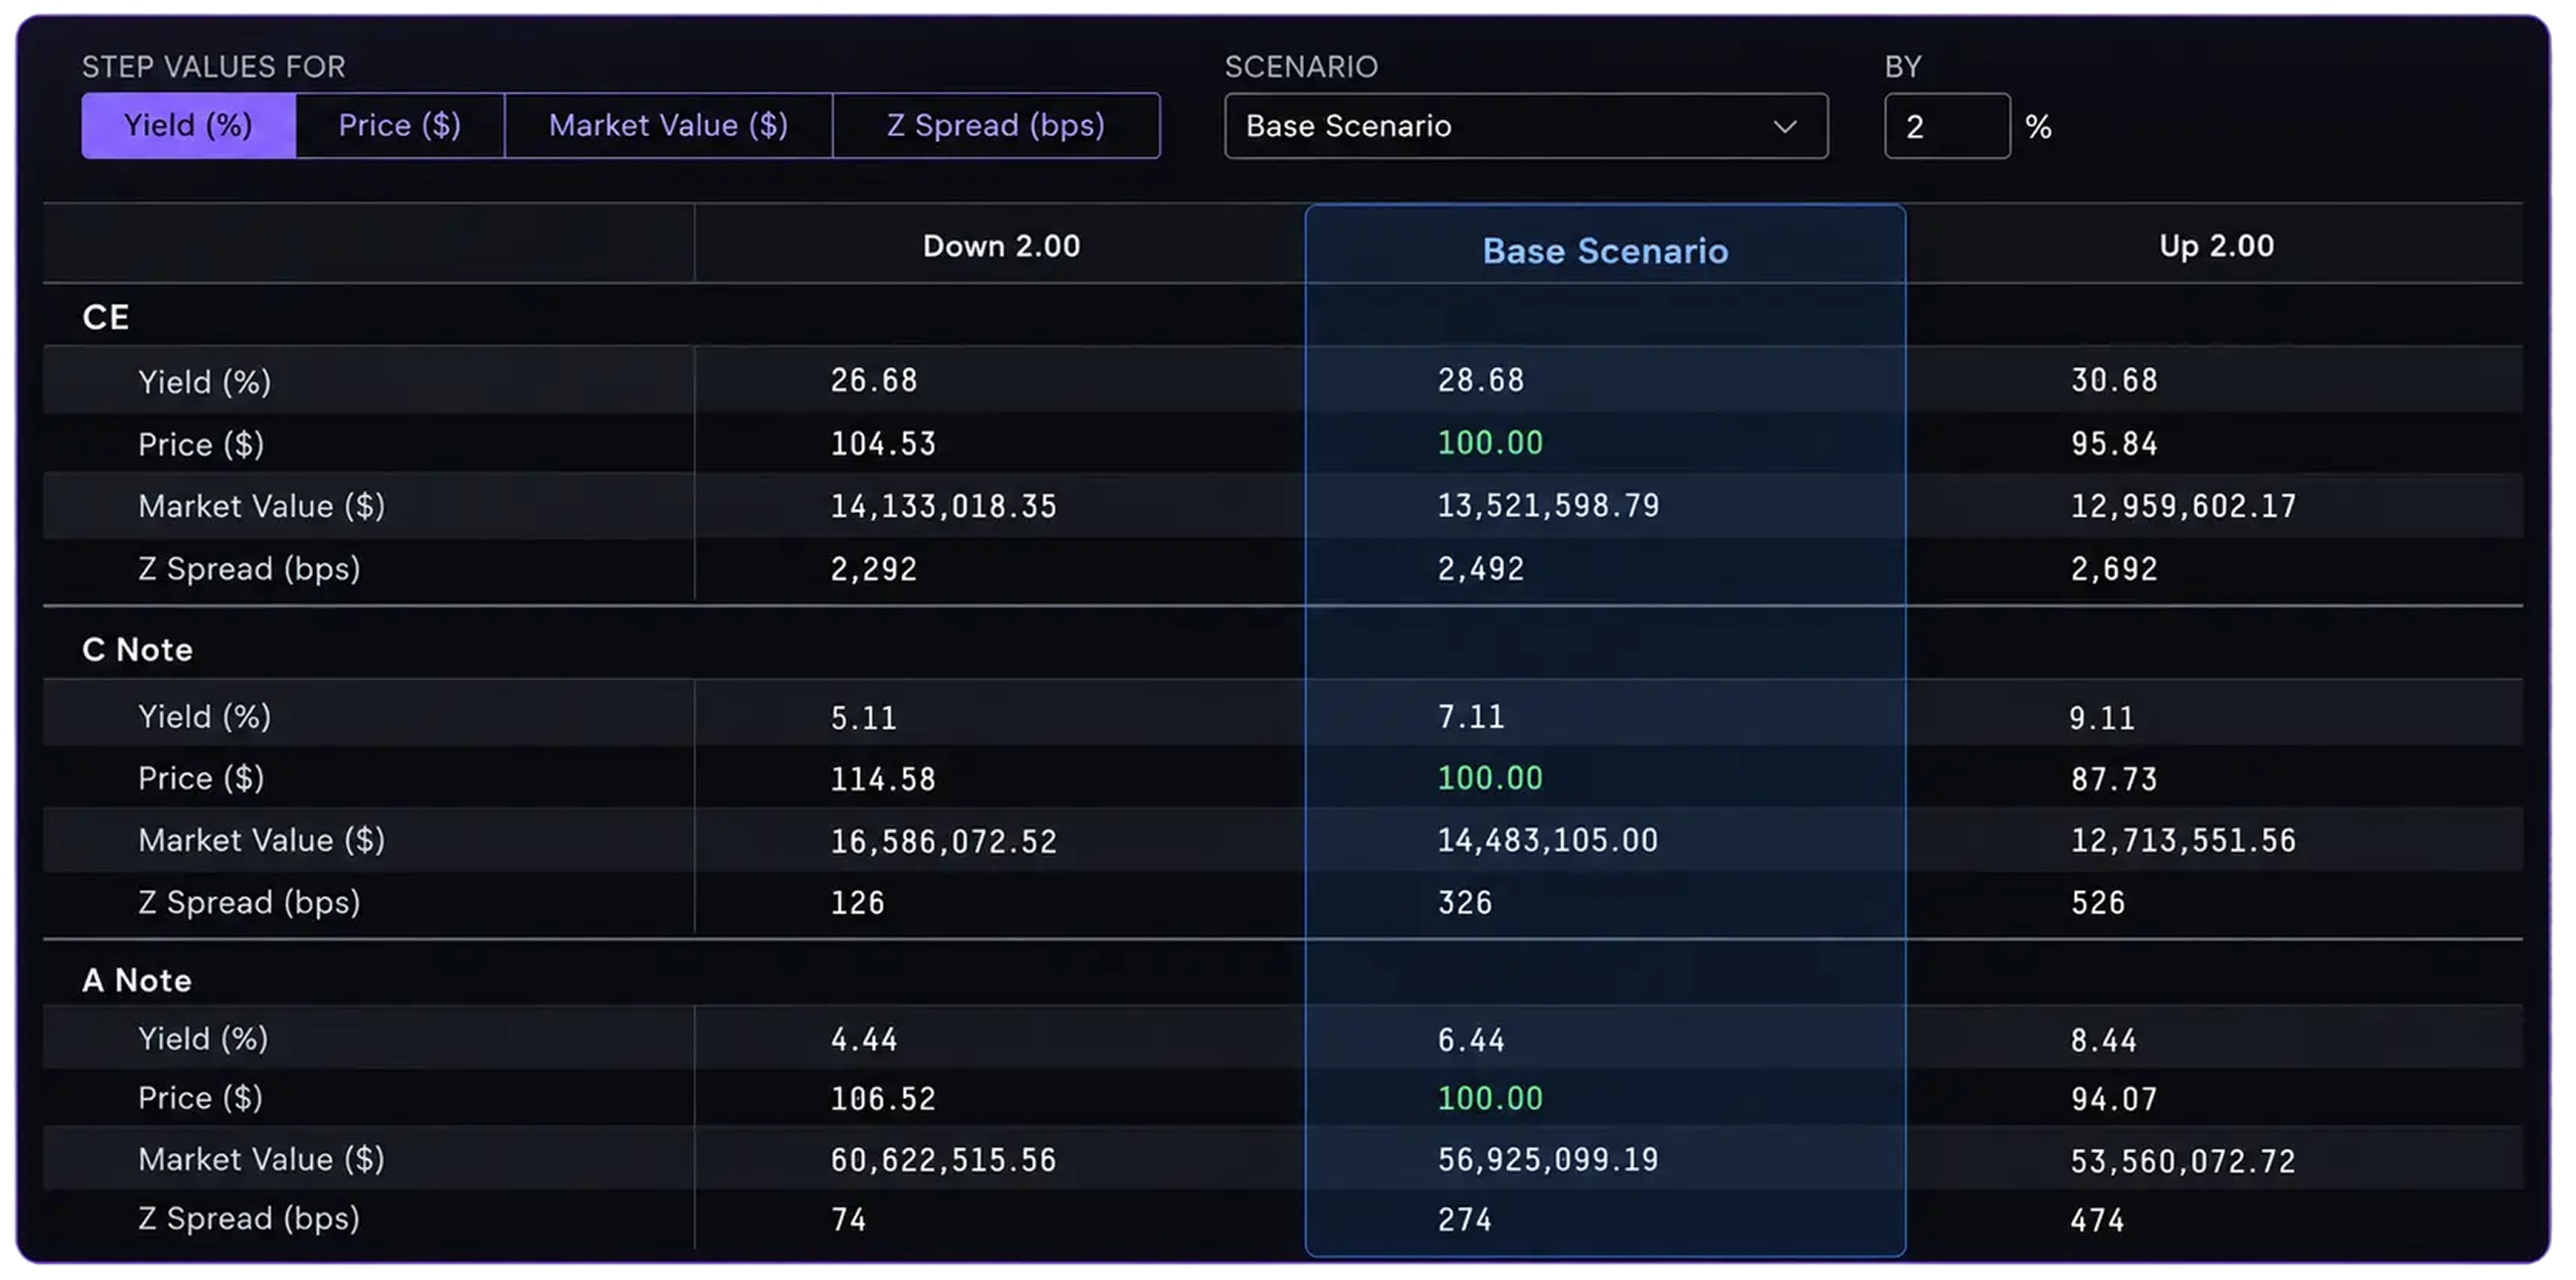Click C Note Z spread 126
This screenshot has width=2576, height=1280.
[x=857, y=904]
